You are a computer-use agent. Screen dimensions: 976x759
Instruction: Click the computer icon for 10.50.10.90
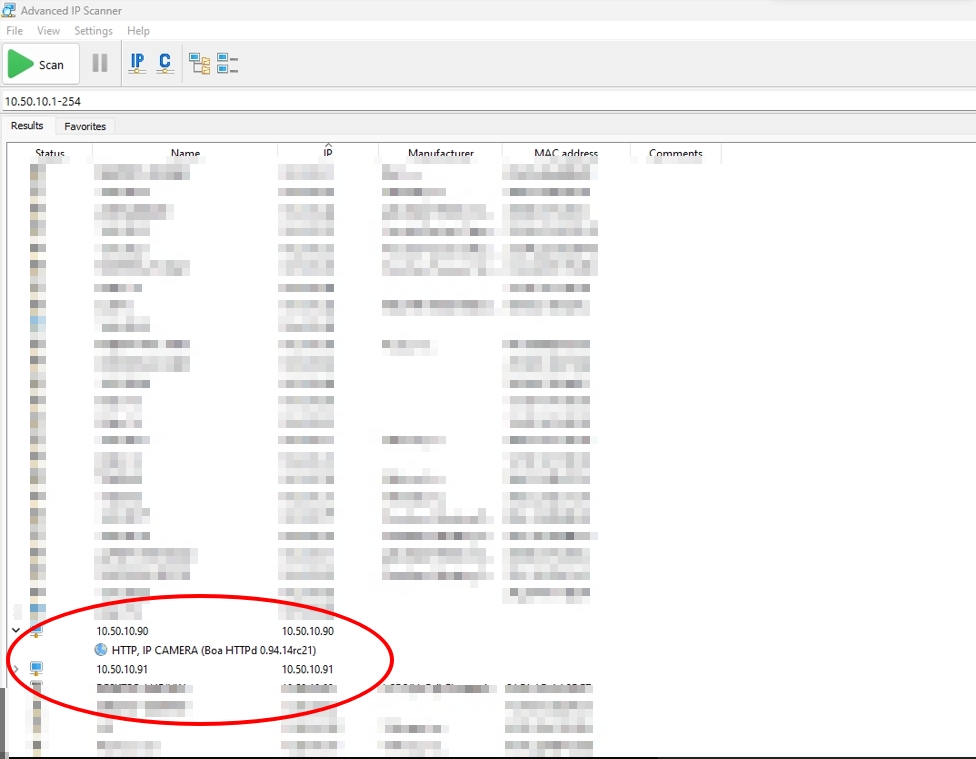[37, 631]
